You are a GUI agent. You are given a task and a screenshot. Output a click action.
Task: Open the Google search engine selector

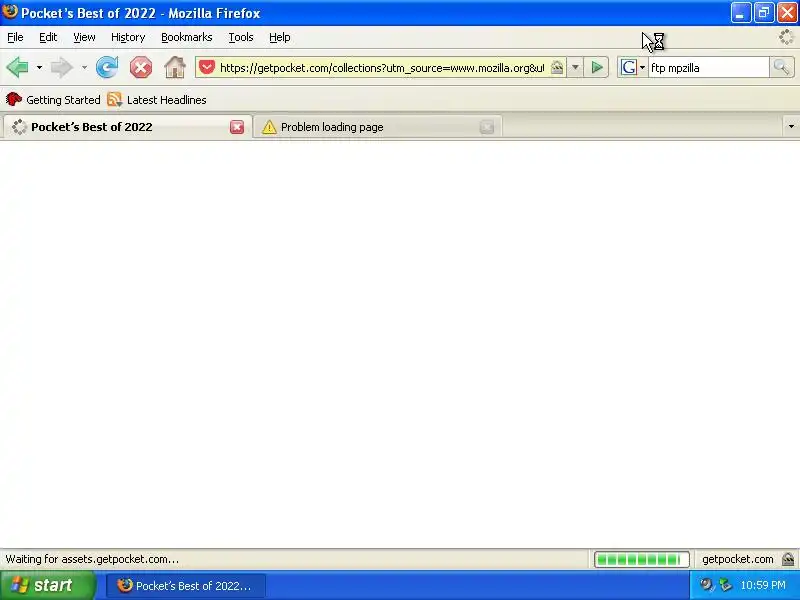633,67
